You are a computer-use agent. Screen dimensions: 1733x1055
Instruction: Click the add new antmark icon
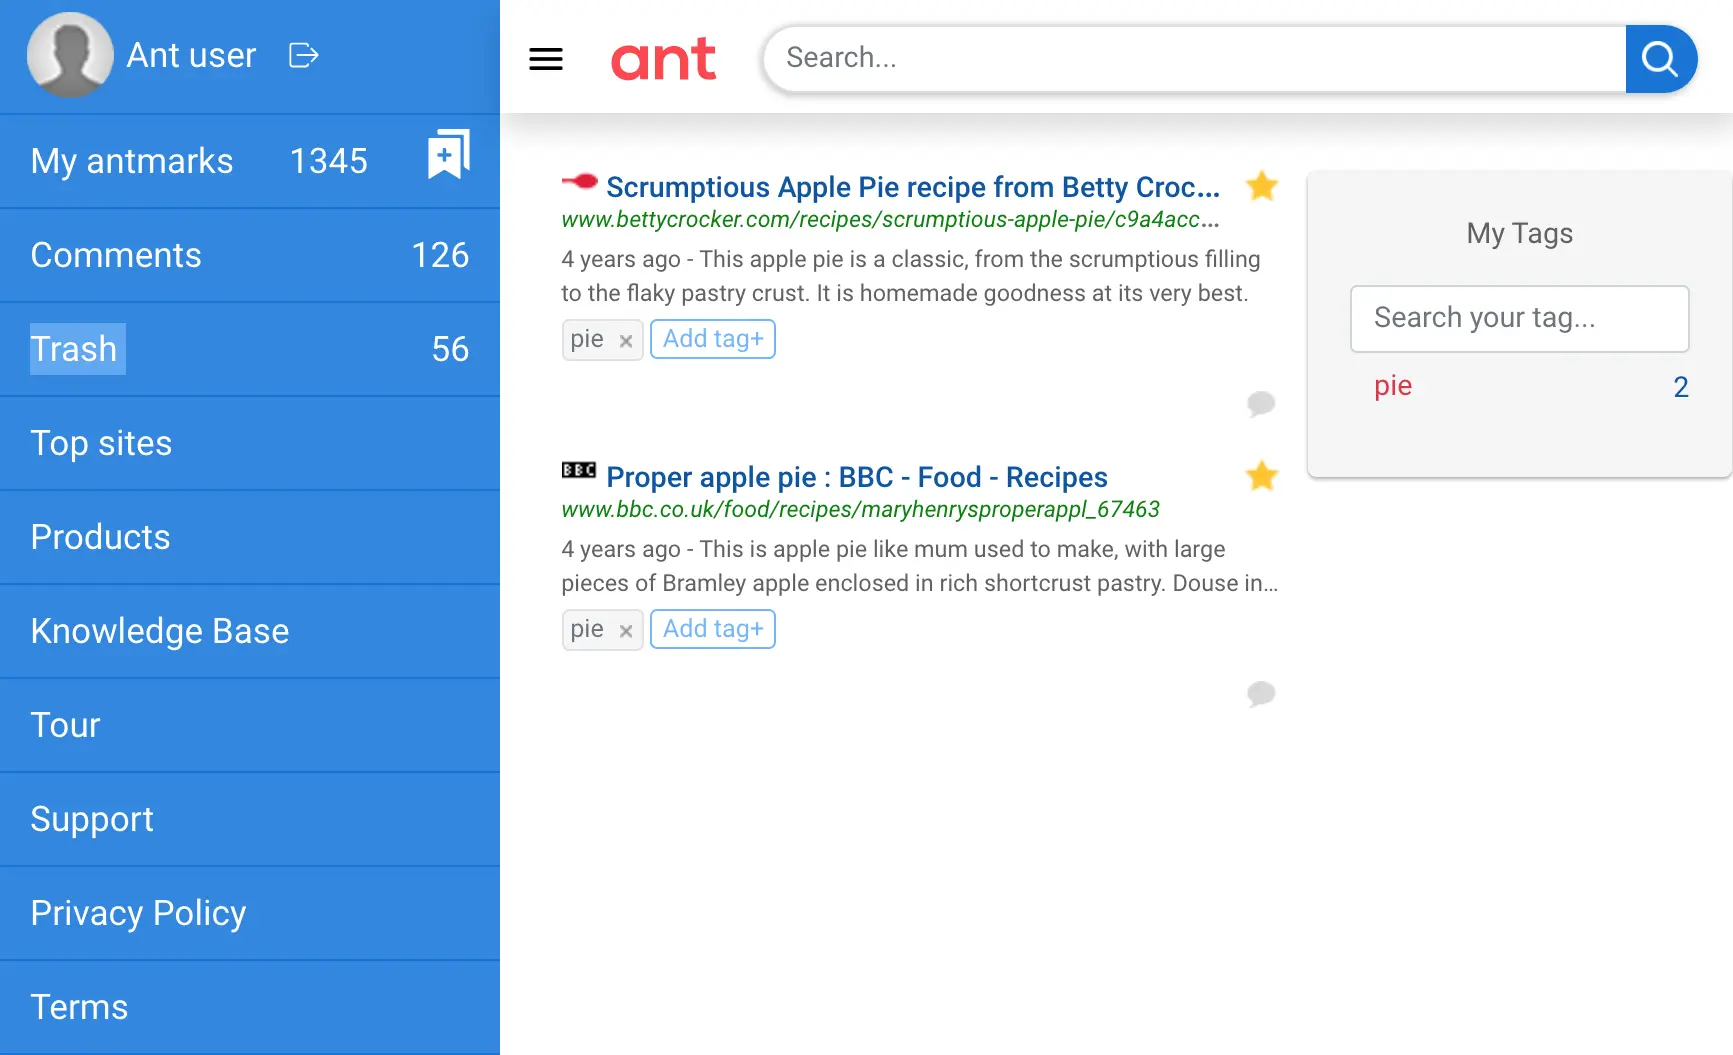point(447,156)
